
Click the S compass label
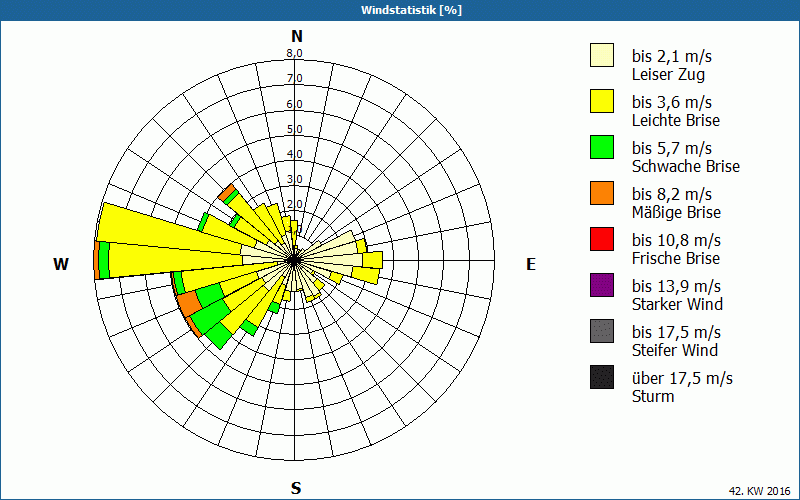(x=296, y=488)
